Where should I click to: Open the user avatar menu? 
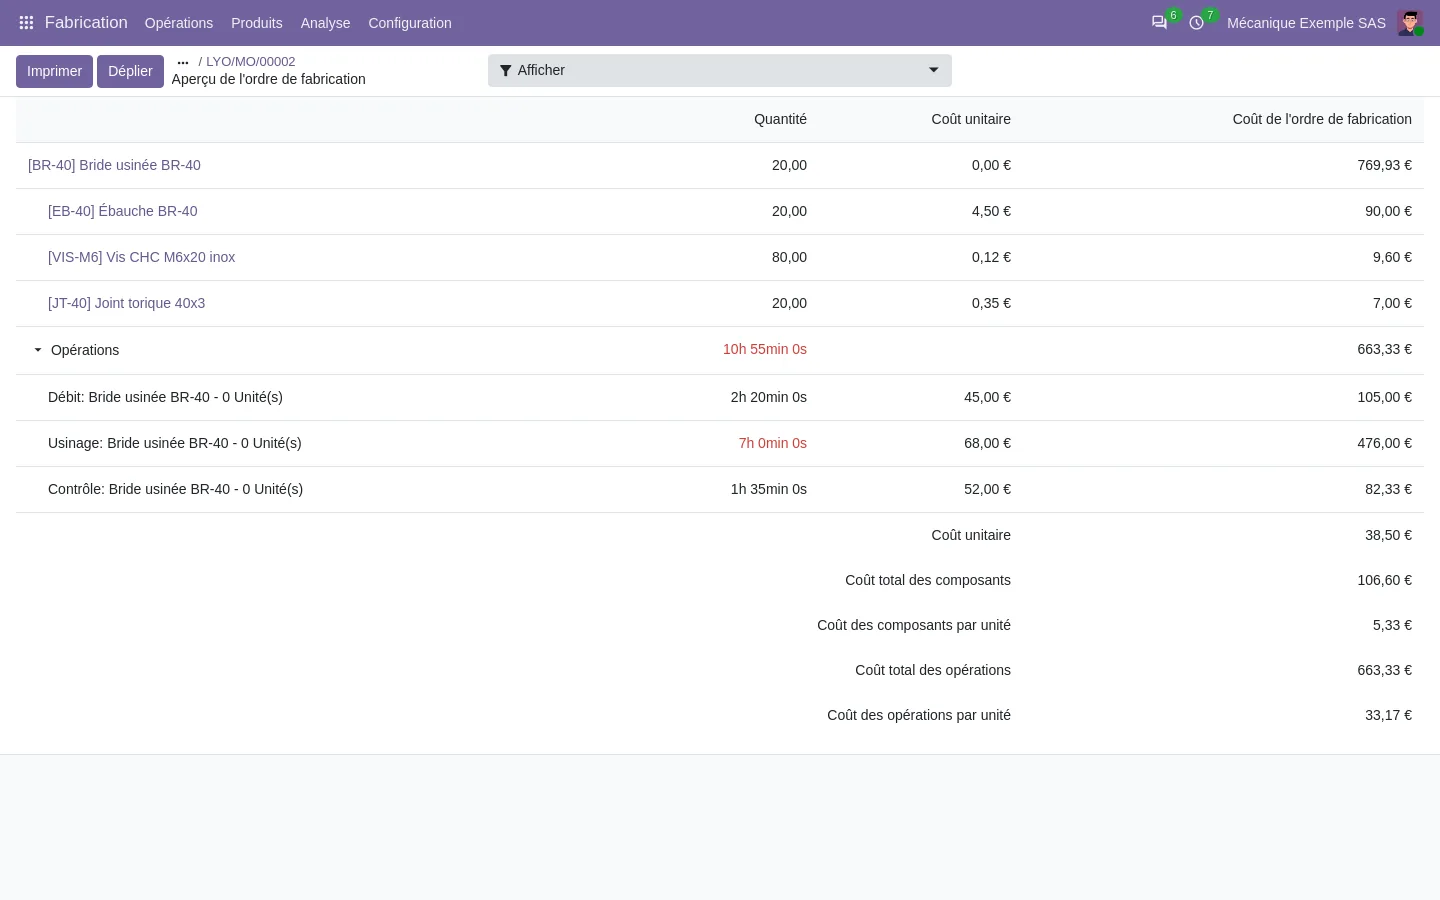[x=1410, y=23]
